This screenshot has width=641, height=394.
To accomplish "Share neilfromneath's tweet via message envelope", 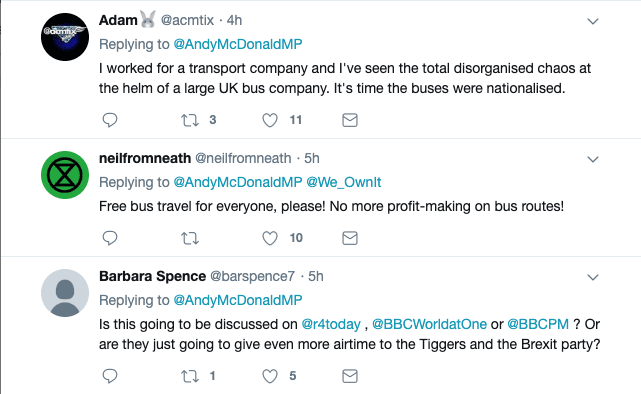I will click(x=350, y=238).
